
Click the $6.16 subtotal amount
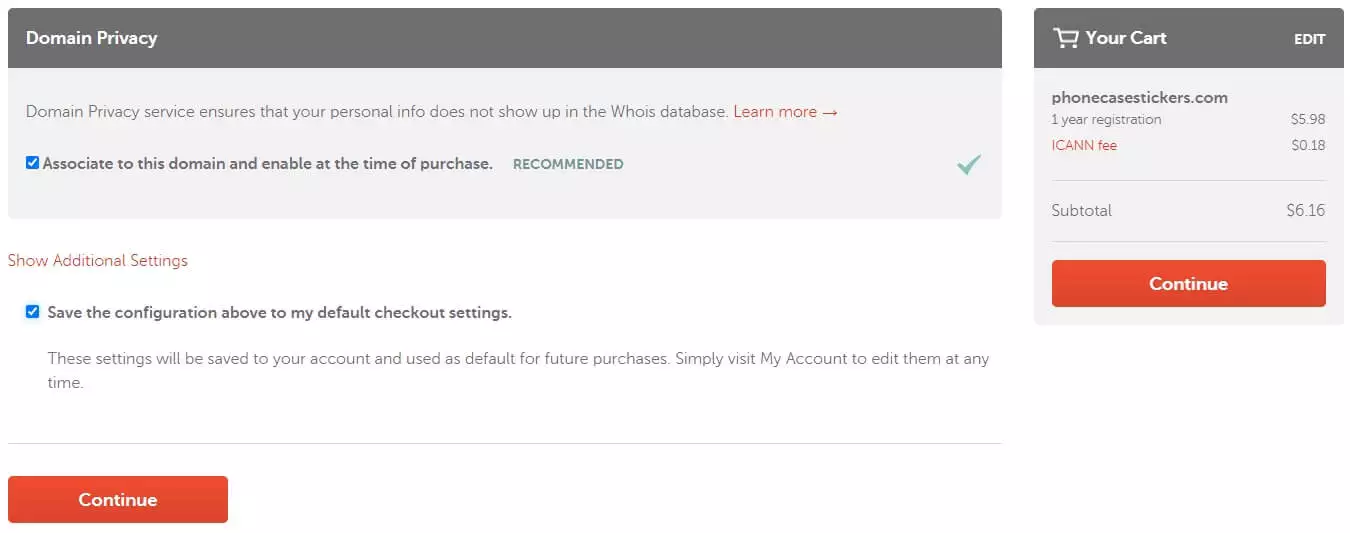[1305, 210]
